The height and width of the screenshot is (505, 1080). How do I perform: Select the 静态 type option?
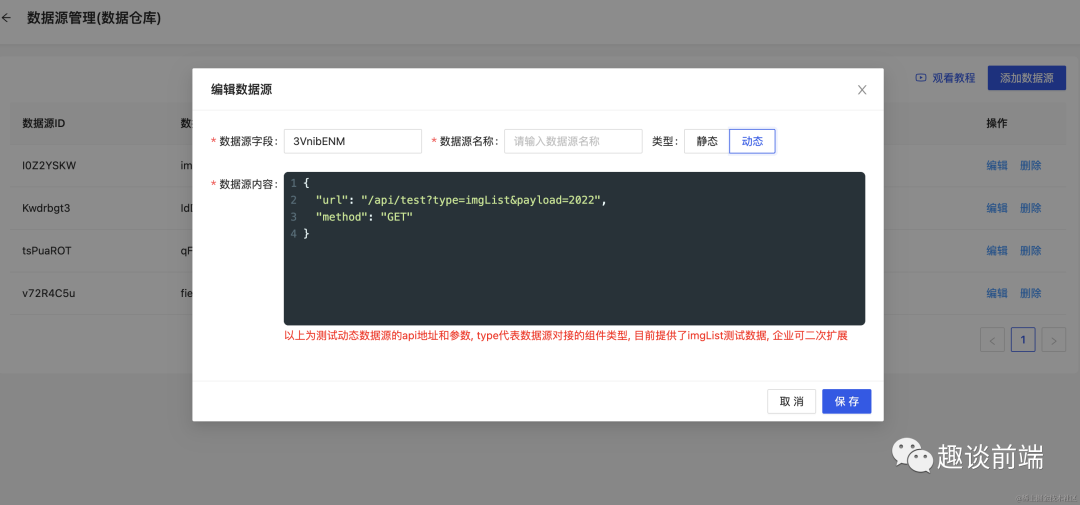click(x=707, y=141)
